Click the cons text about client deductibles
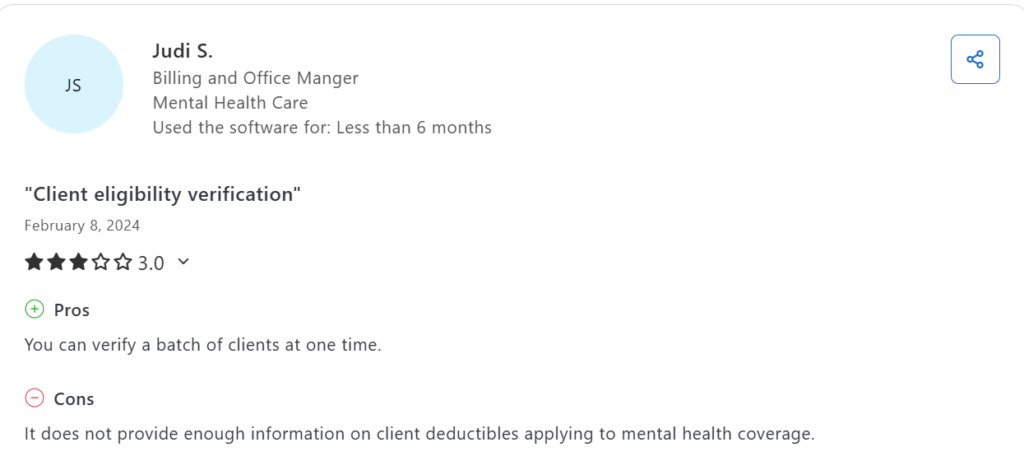 (x=420, y=434)
